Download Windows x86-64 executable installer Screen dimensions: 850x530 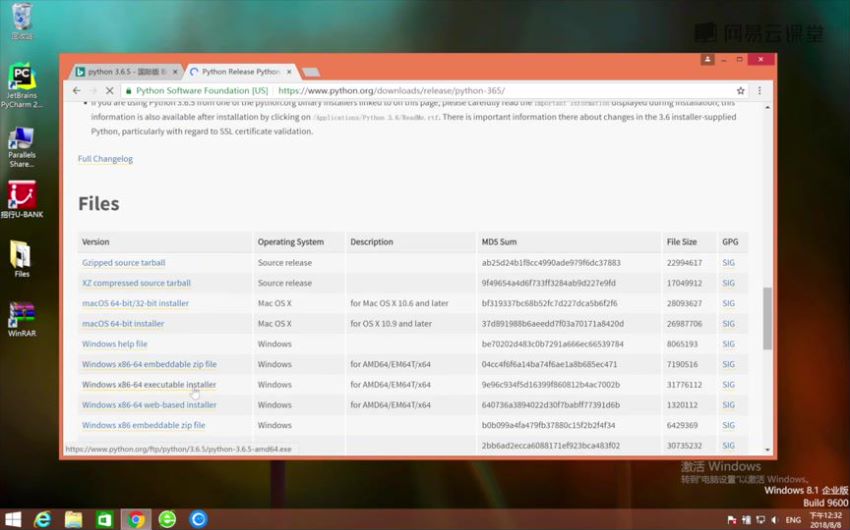[149, 385]
